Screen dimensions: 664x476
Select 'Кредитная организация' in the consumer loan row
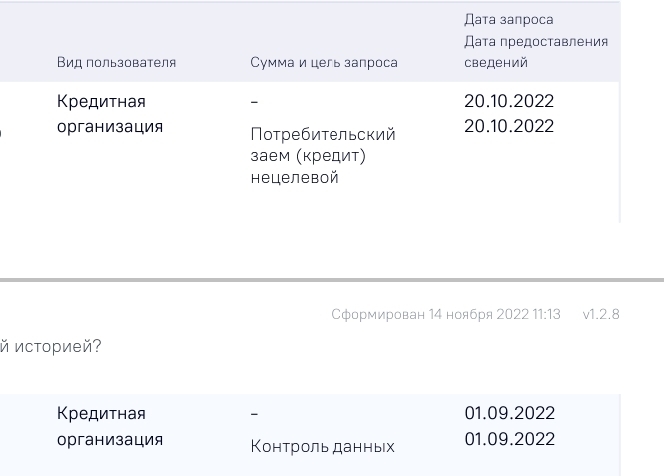click(x=110, y=114)
